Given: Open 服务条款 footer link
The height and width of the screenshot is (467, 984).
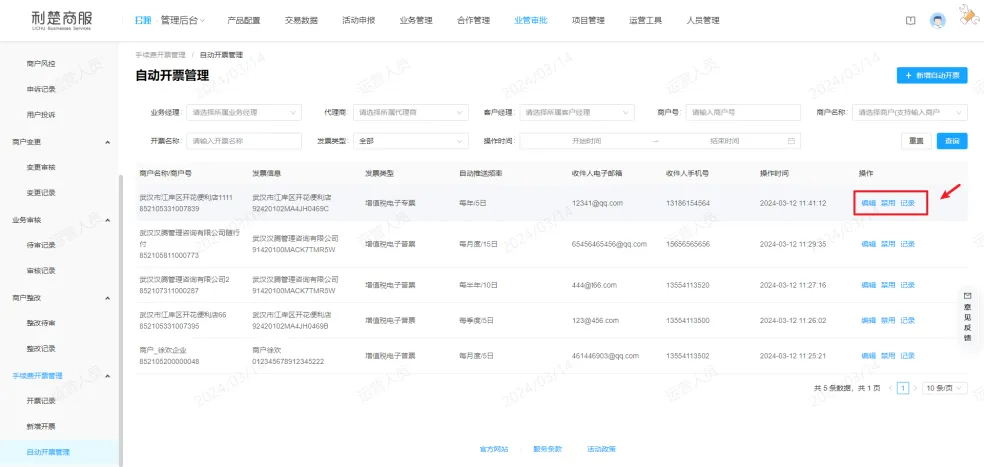Looking at the screenshot, I should 547,449.
